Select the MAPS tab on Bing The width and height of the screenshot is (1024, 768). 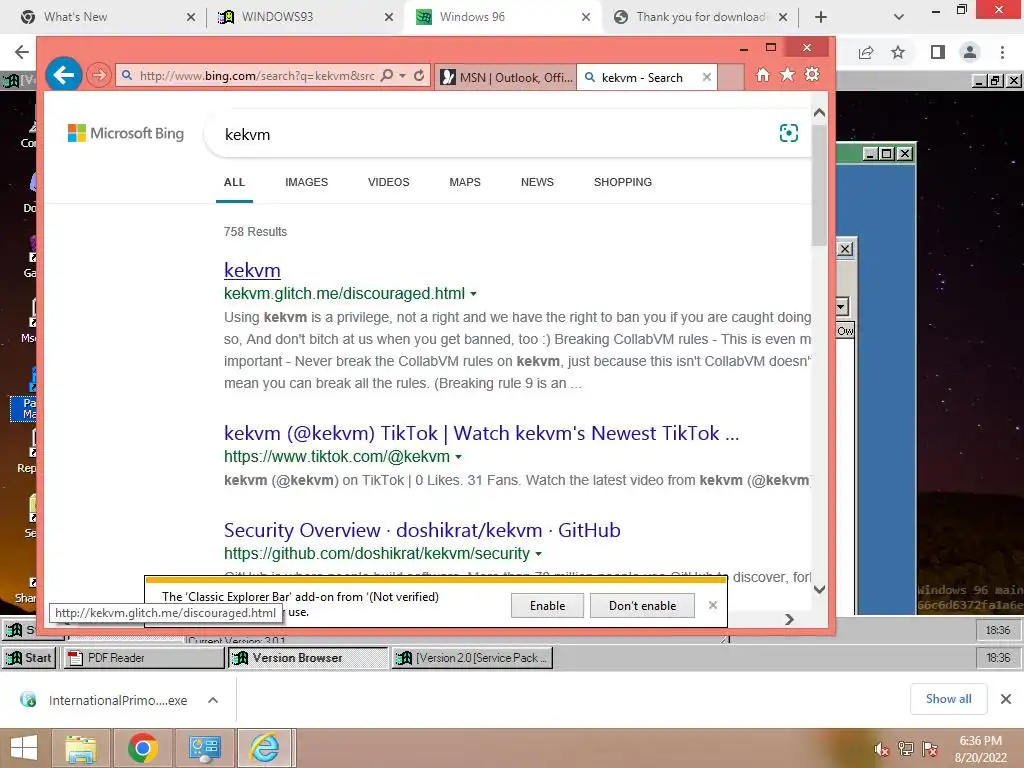pos(465,182)
